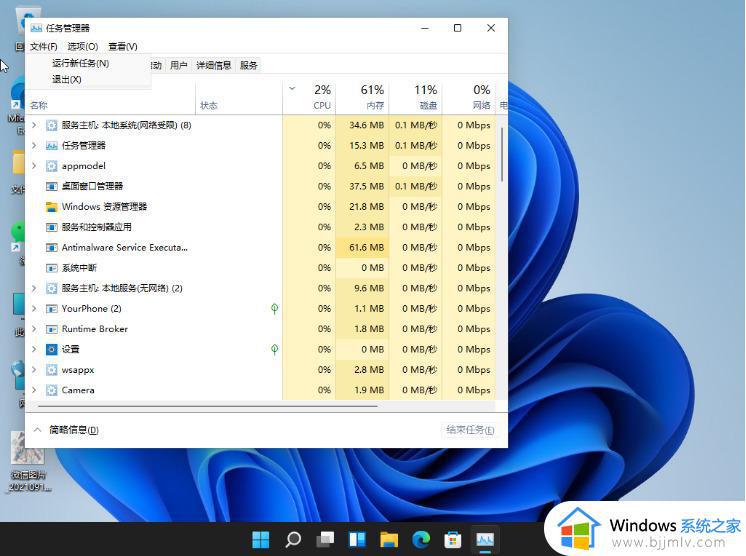Image resolution: width=746 pixels, height=556 pixels.
Task: Expand the Runtime Broker process row
Action: click(34, 329)
